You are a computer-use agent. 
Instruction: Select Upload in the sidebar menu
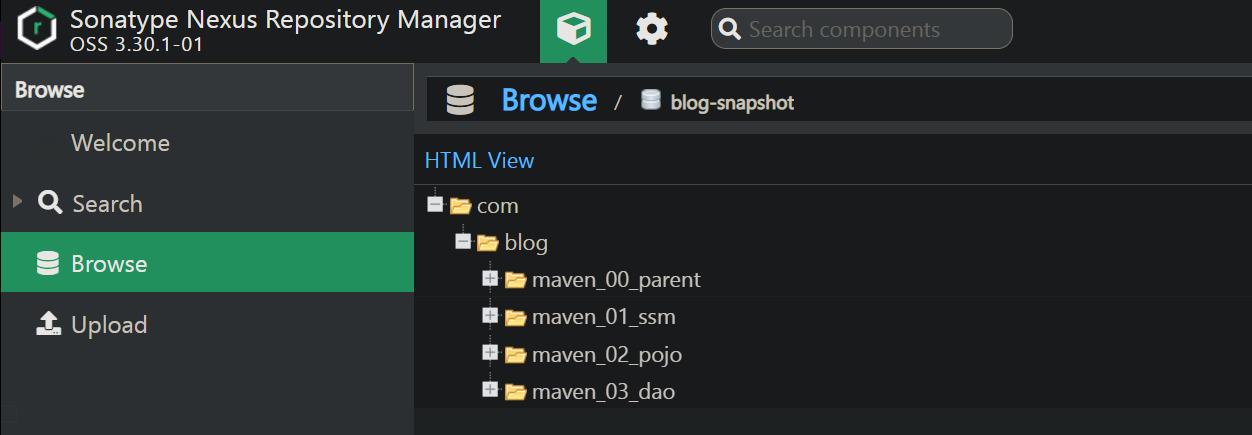108,325
